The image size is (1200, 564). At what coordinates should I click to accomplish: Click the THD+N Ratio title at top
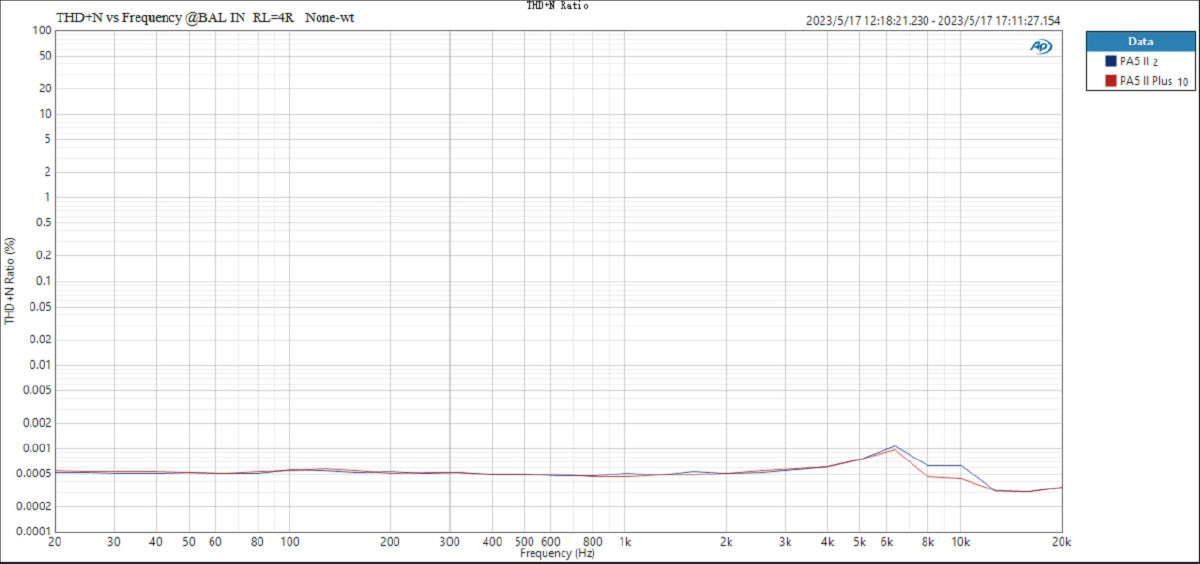558,6
